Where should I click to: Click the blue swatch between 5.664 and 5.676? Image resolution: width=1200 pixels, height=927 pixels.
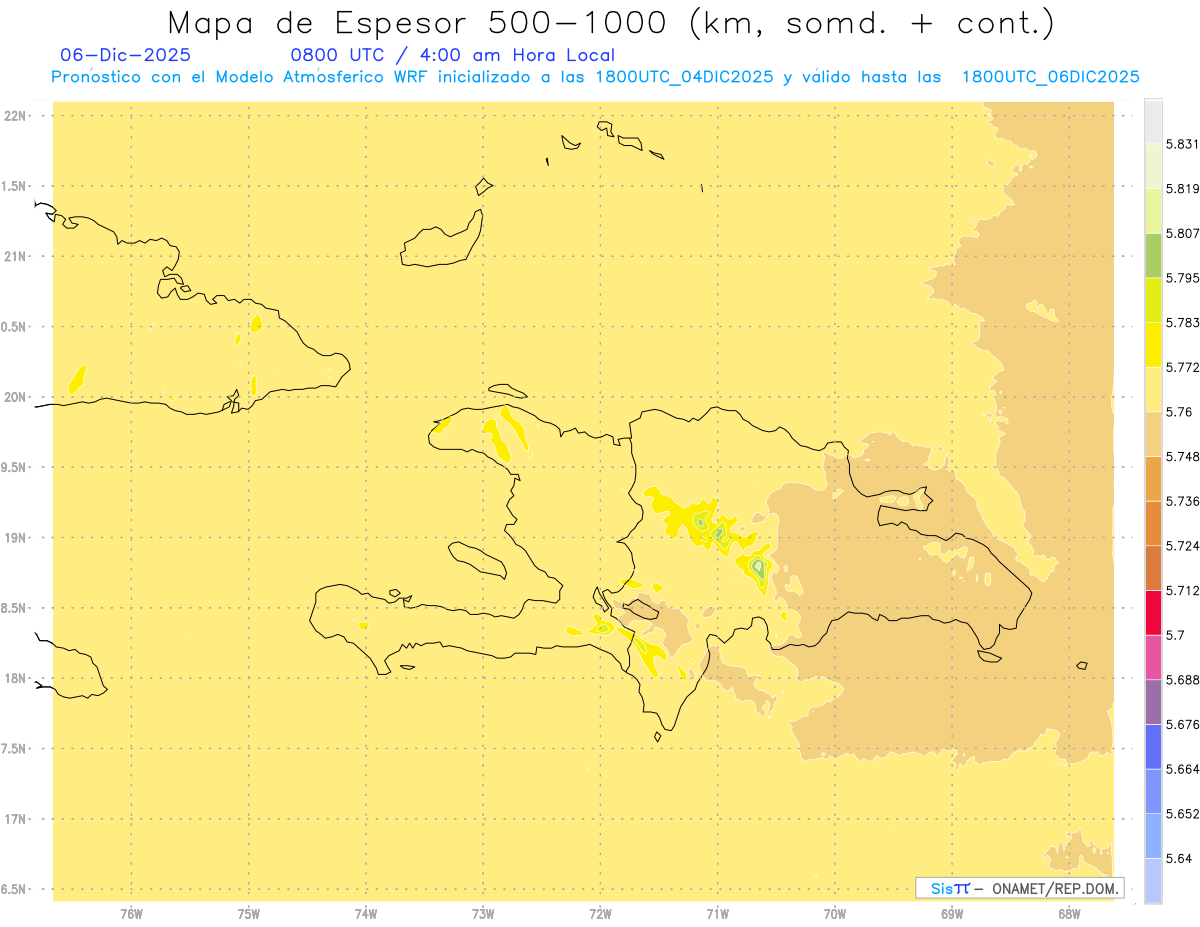(1153, 746)
